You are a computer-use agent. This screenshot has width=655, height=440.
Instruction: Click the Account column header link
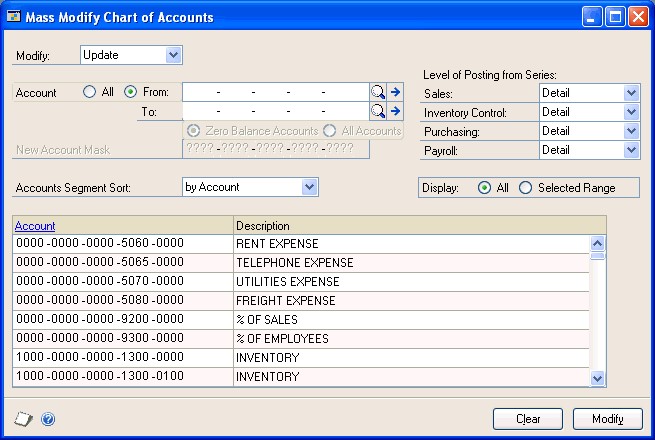pos(35,226)
